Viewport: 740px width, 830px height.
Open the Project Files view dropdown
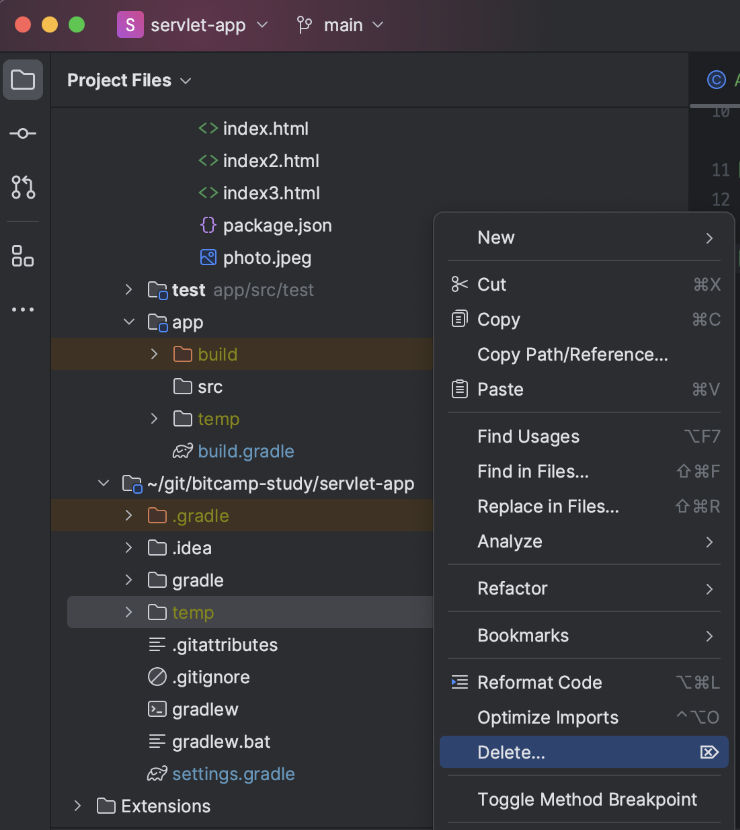click(x=129, y=80)
